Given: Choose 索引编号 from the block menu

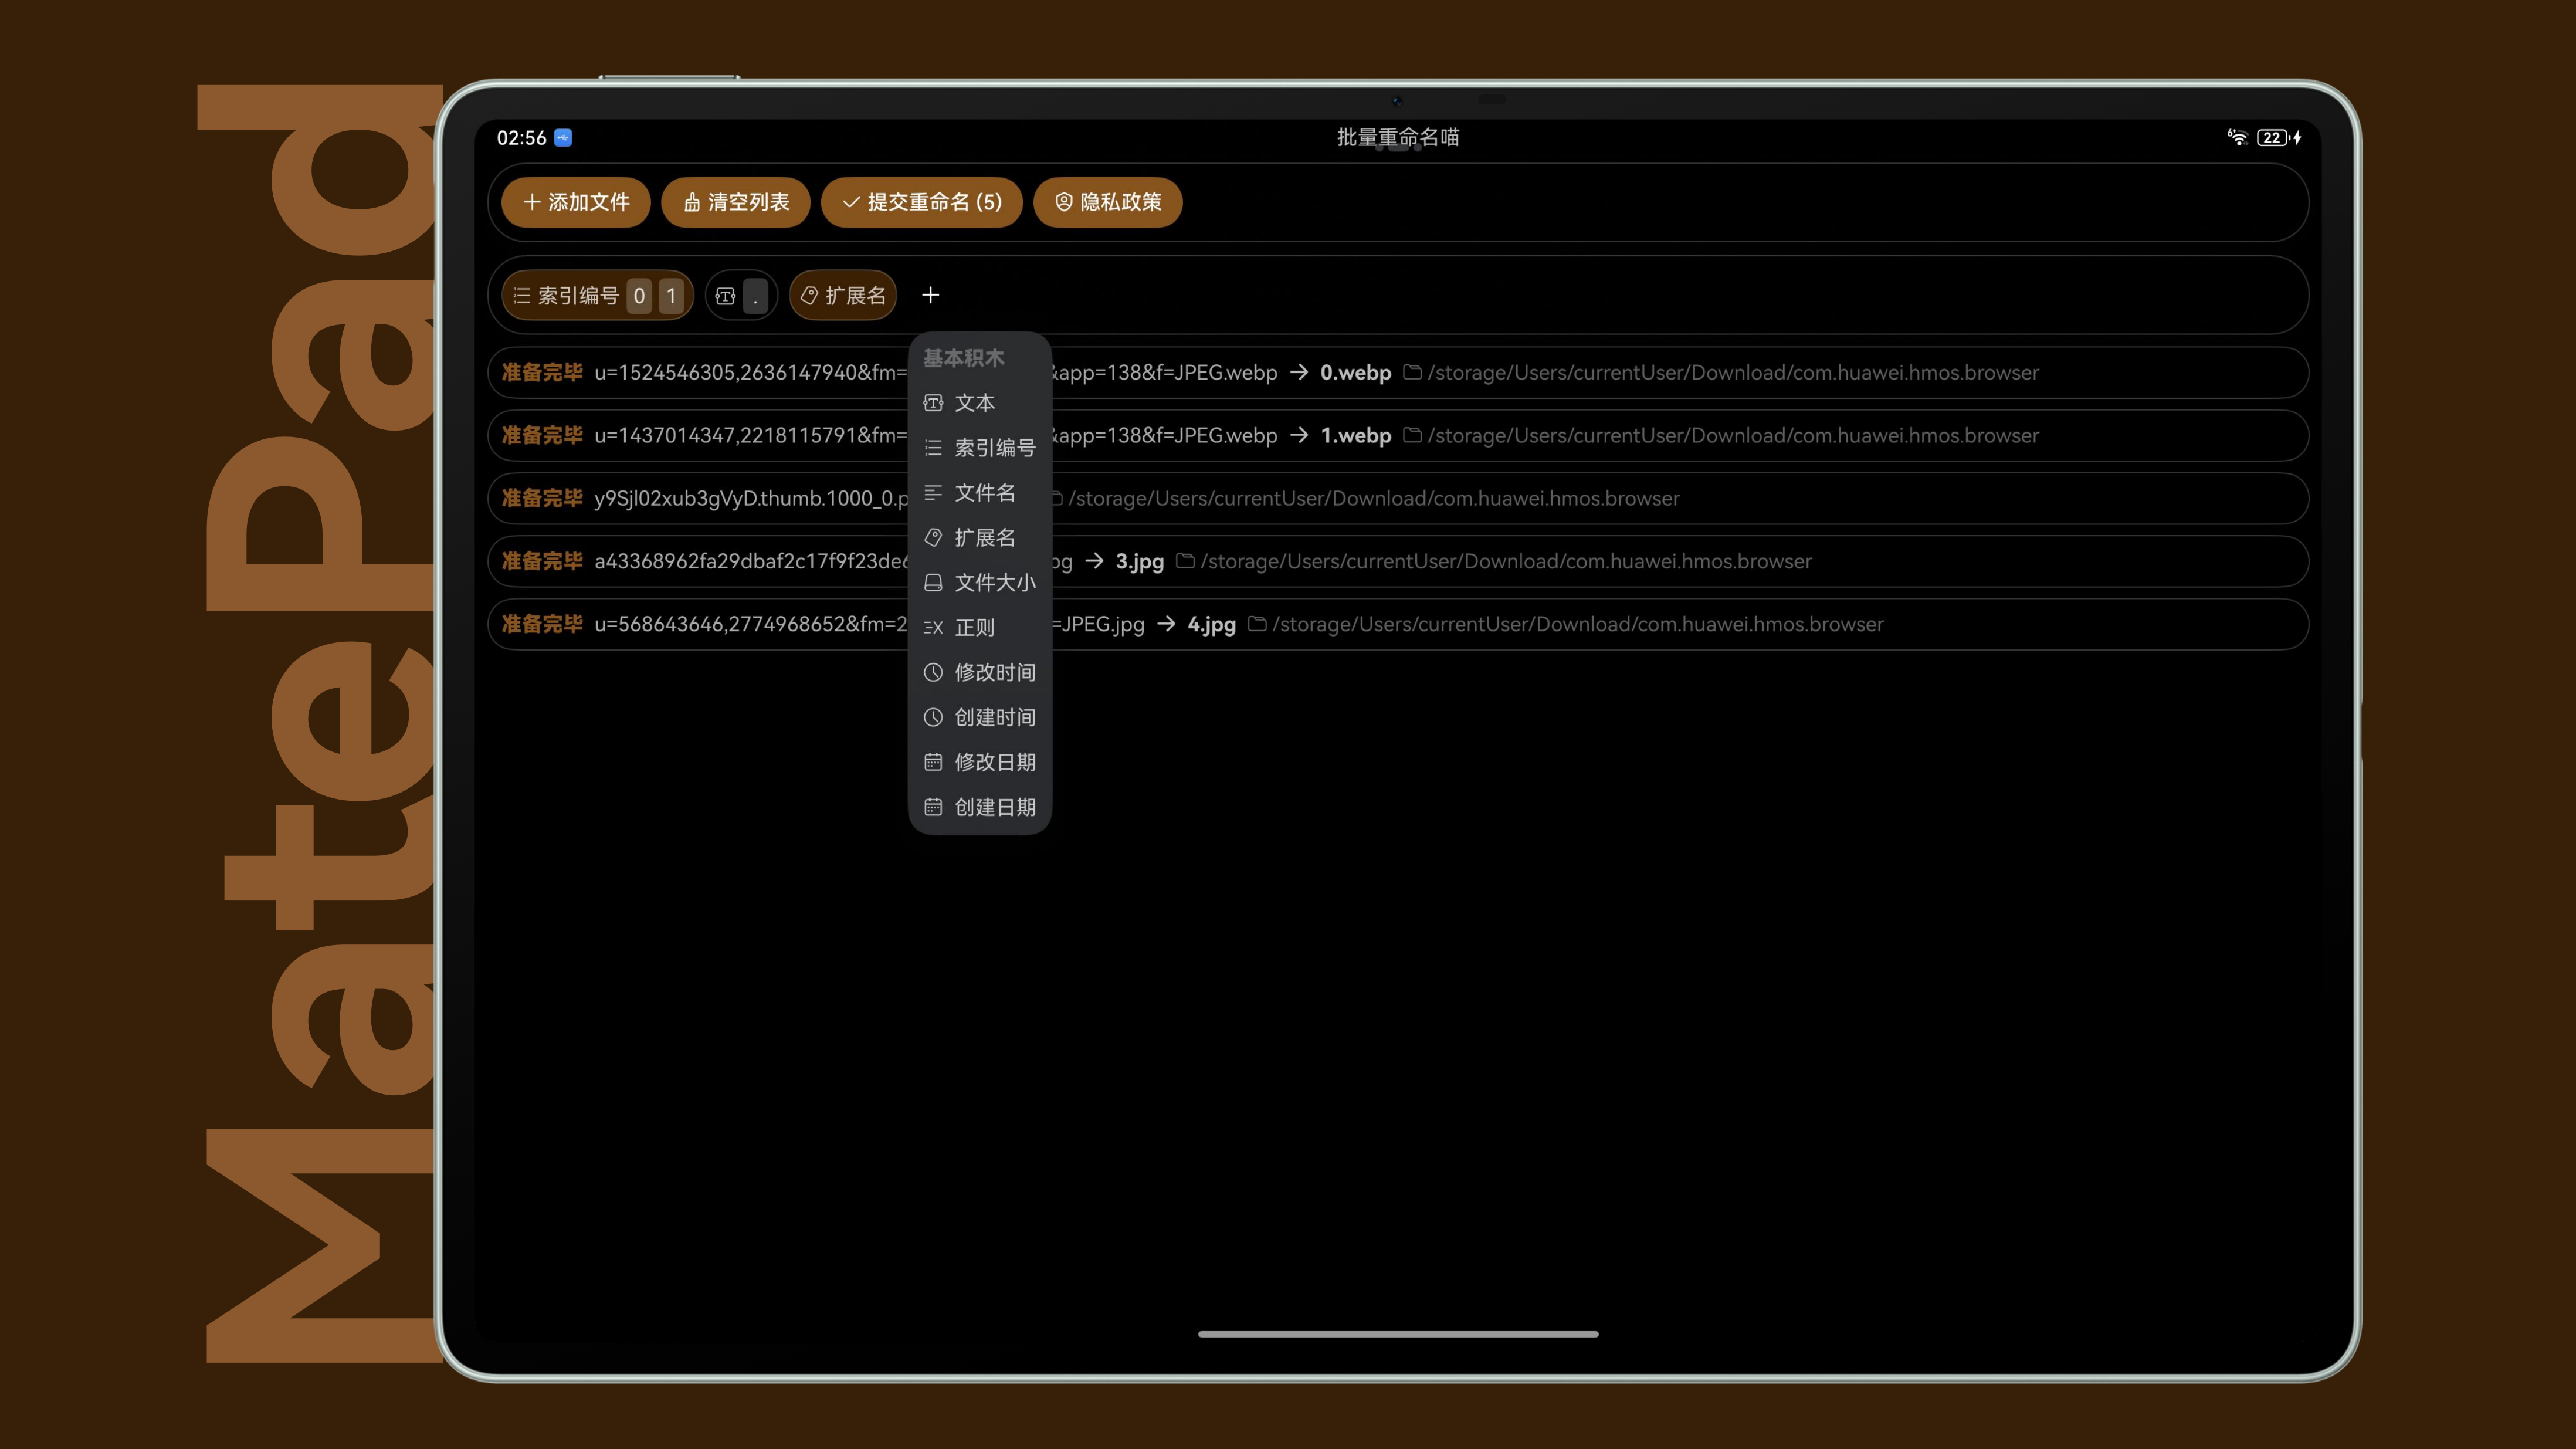Looking at the screenshot, I should pyautogui.click(x=980, y=448).
